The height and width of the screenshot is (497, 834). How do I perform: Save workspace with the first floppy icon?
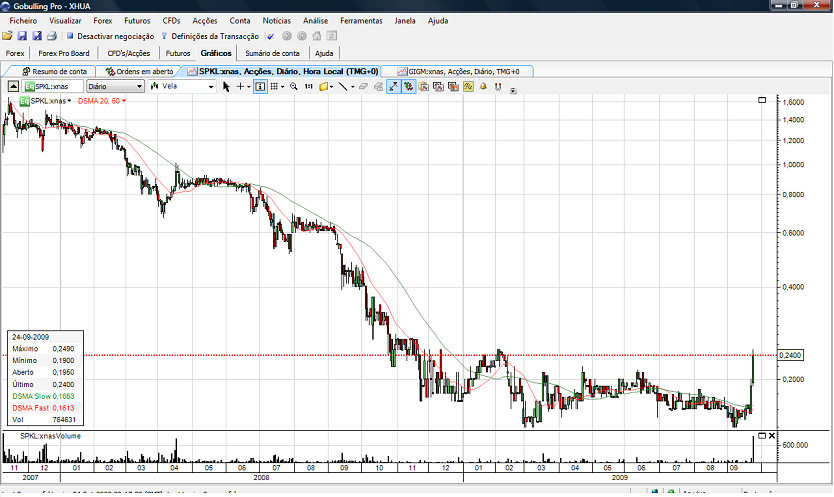22,36
